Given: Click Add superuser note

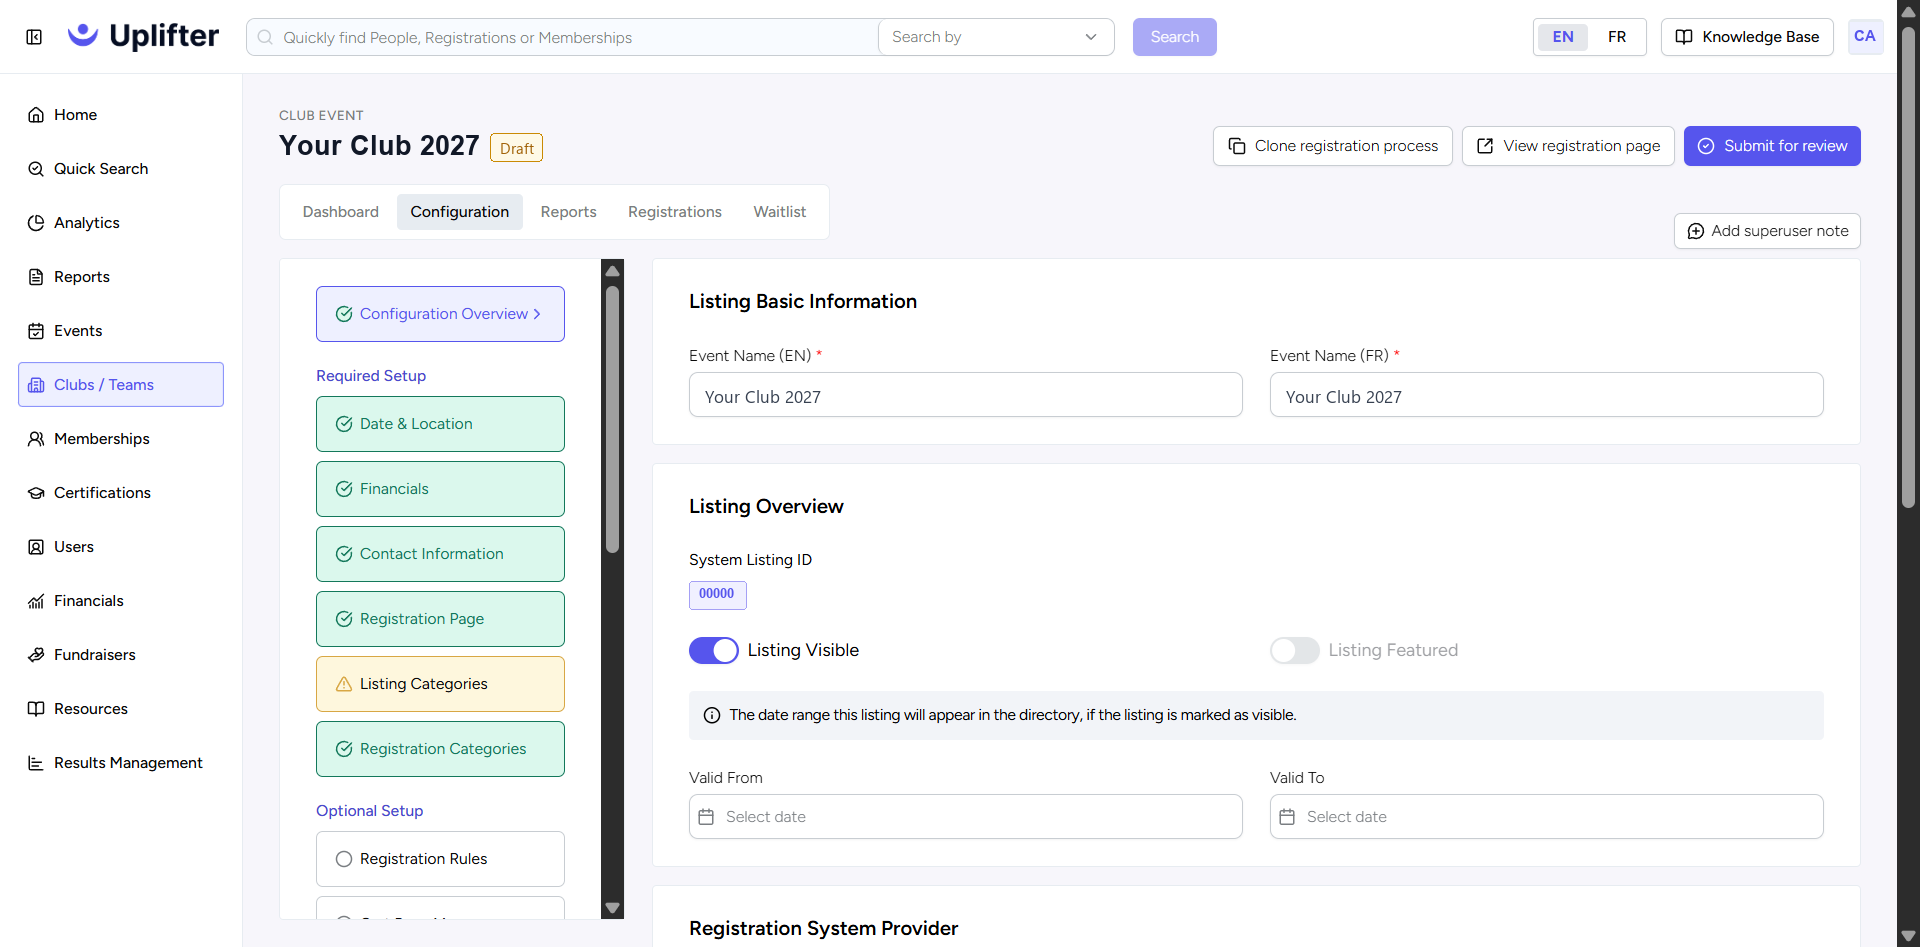Looking at the screenshot, I should (x=1767, y=231).
